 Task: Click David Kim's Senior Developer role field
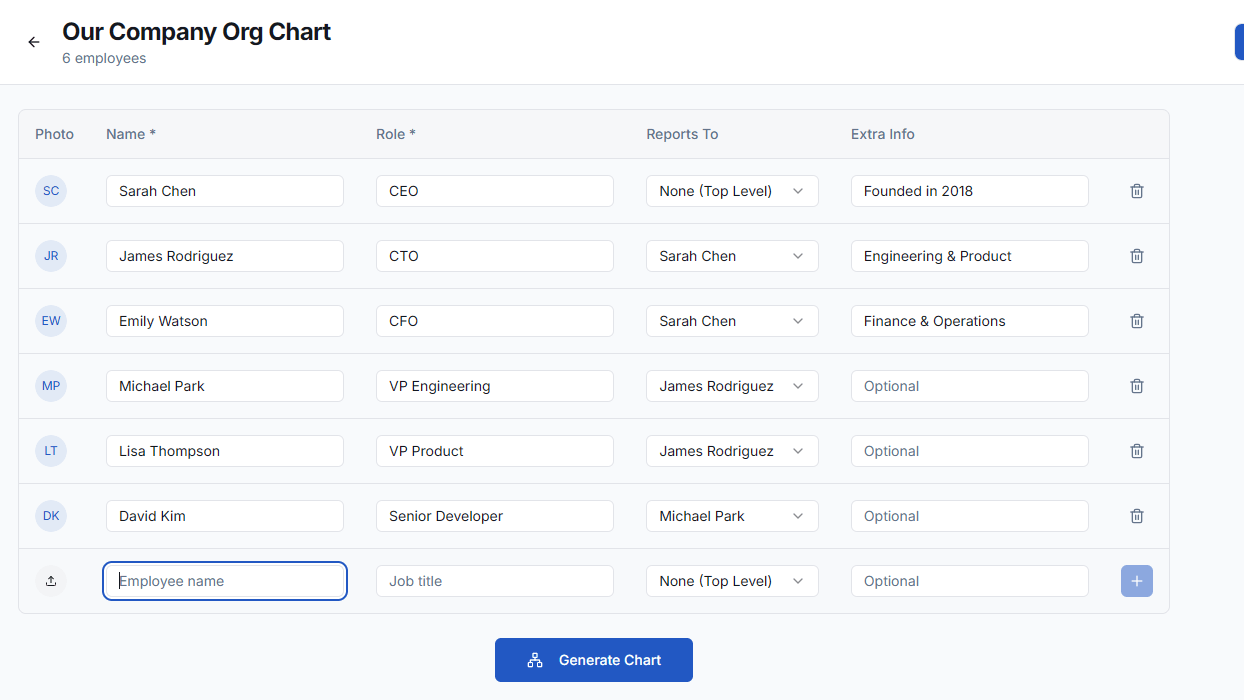494,515
